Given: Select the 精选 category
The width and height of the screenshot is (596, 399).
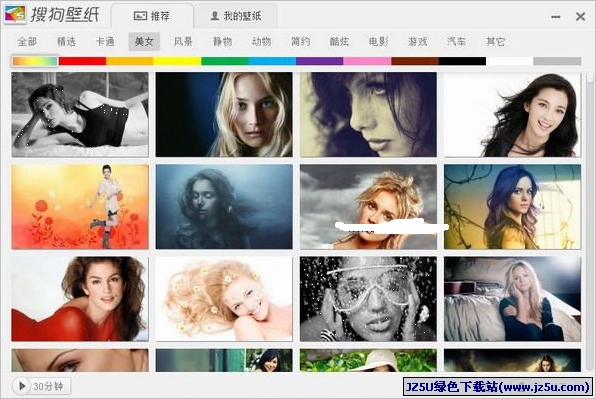Looking at the screenshot, I should 66,41.
